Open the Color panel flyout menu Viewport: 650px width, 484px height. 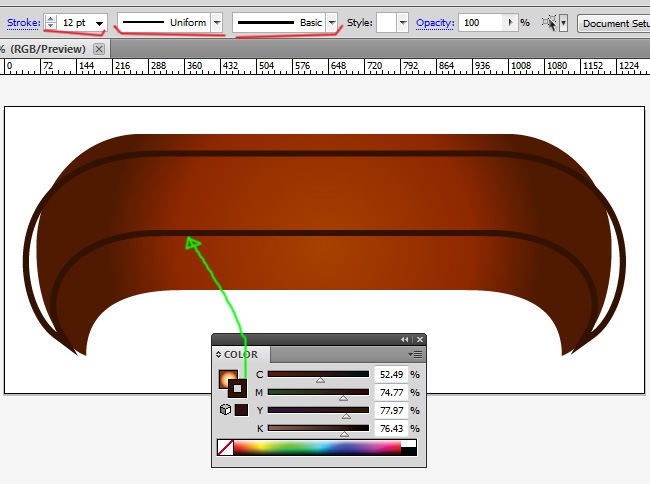416,354
